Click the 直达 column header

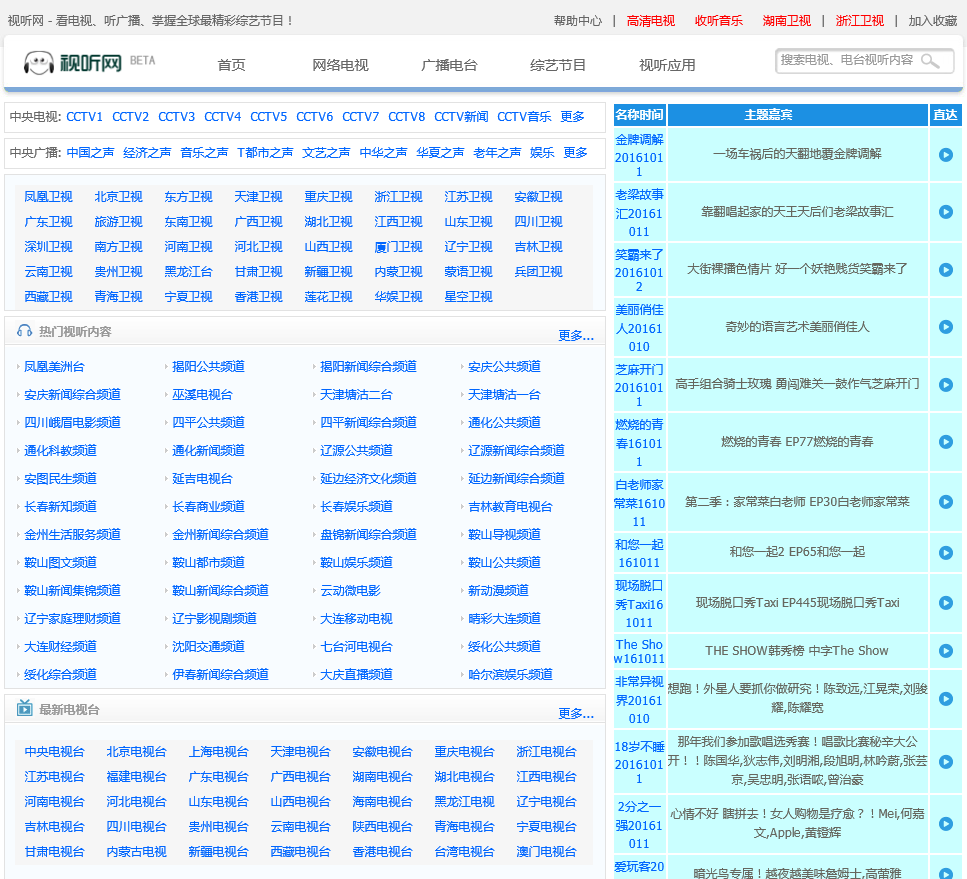(x=945, y=115)
